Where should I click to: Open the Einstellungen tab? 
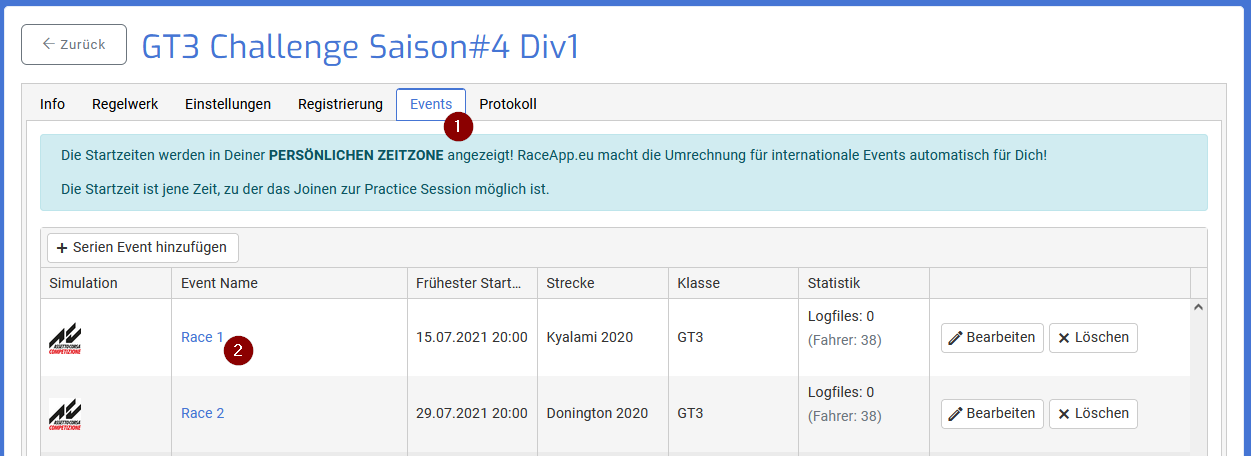[x=228, y=104]
